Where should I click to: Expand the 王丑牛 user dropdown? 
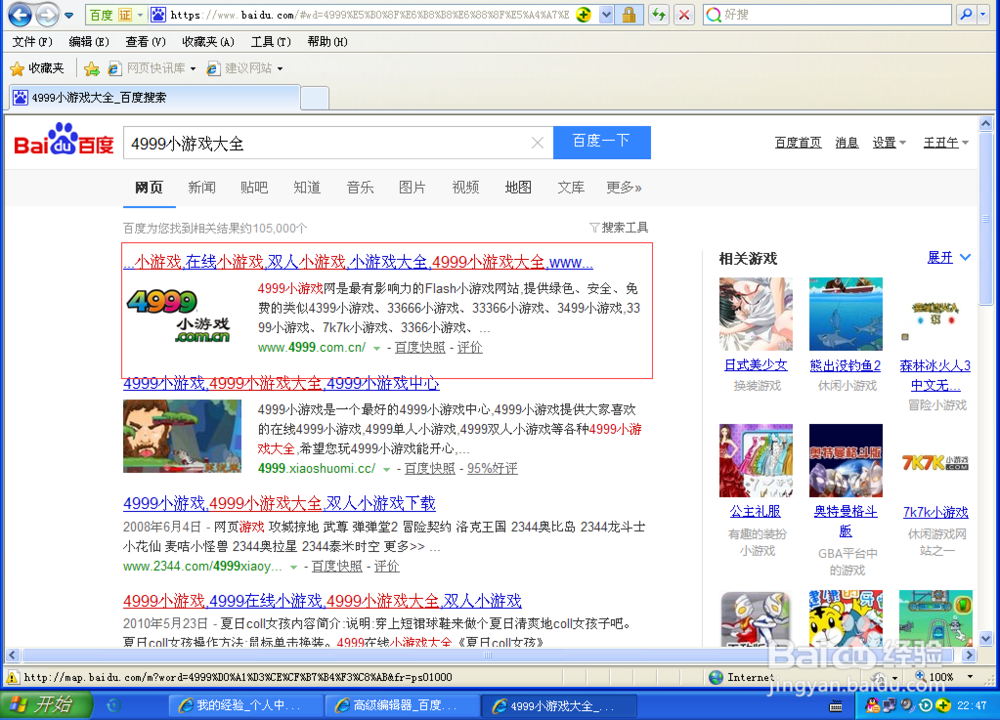tap(946, 142)
